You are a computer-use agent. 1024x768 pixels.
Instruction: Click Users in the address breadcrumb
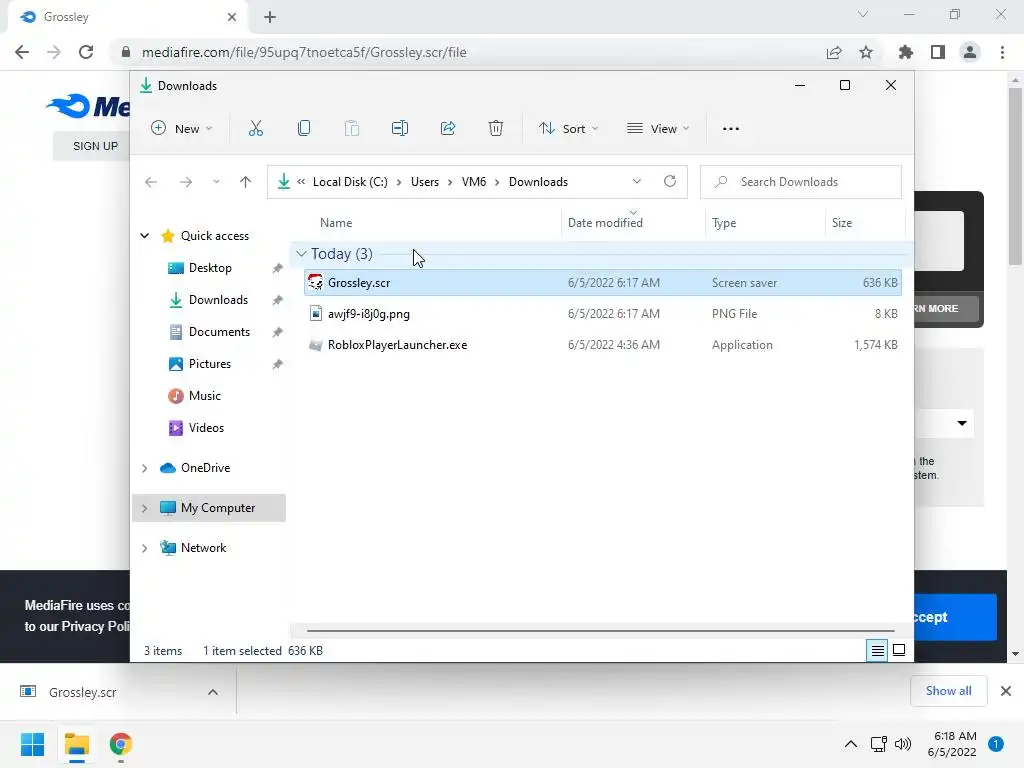click(424, 182)
